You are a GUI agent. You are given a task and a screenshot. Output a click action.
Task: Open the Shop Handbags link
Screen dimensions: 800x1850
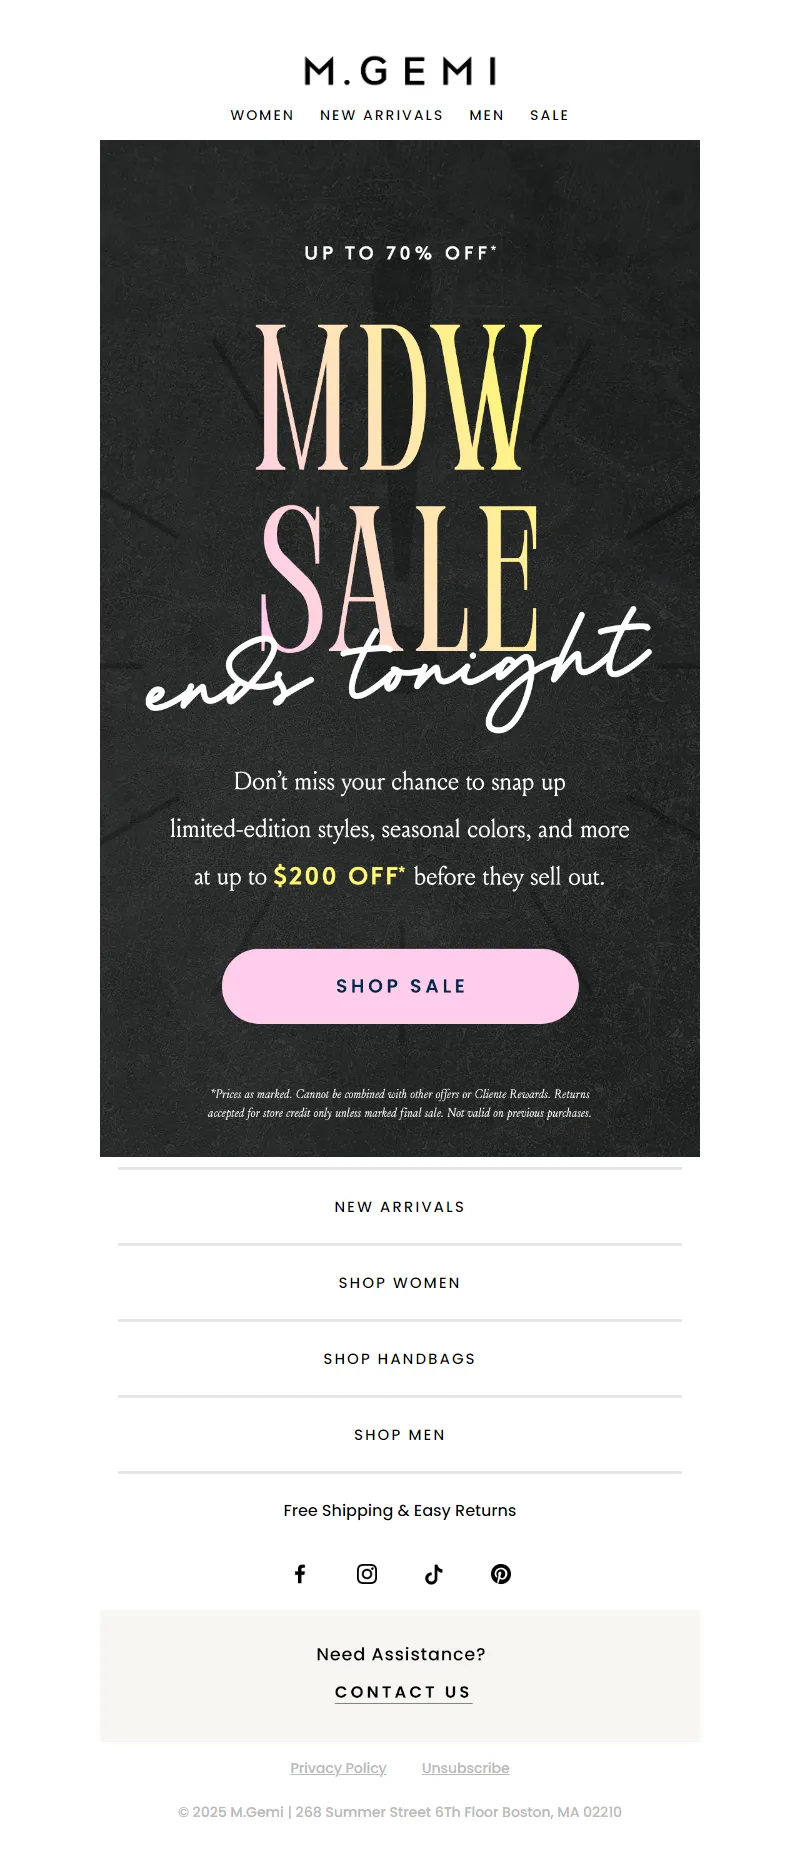[400, 1359]
